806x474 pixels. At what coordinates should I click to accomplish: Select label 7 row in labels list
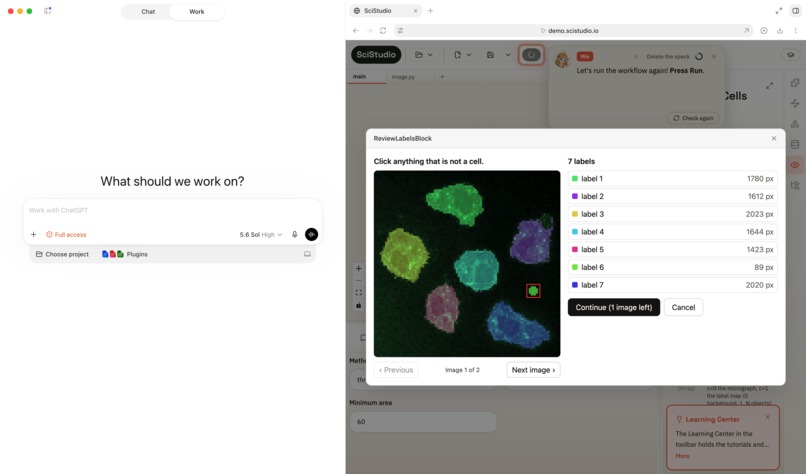click(x=672, y=285)
